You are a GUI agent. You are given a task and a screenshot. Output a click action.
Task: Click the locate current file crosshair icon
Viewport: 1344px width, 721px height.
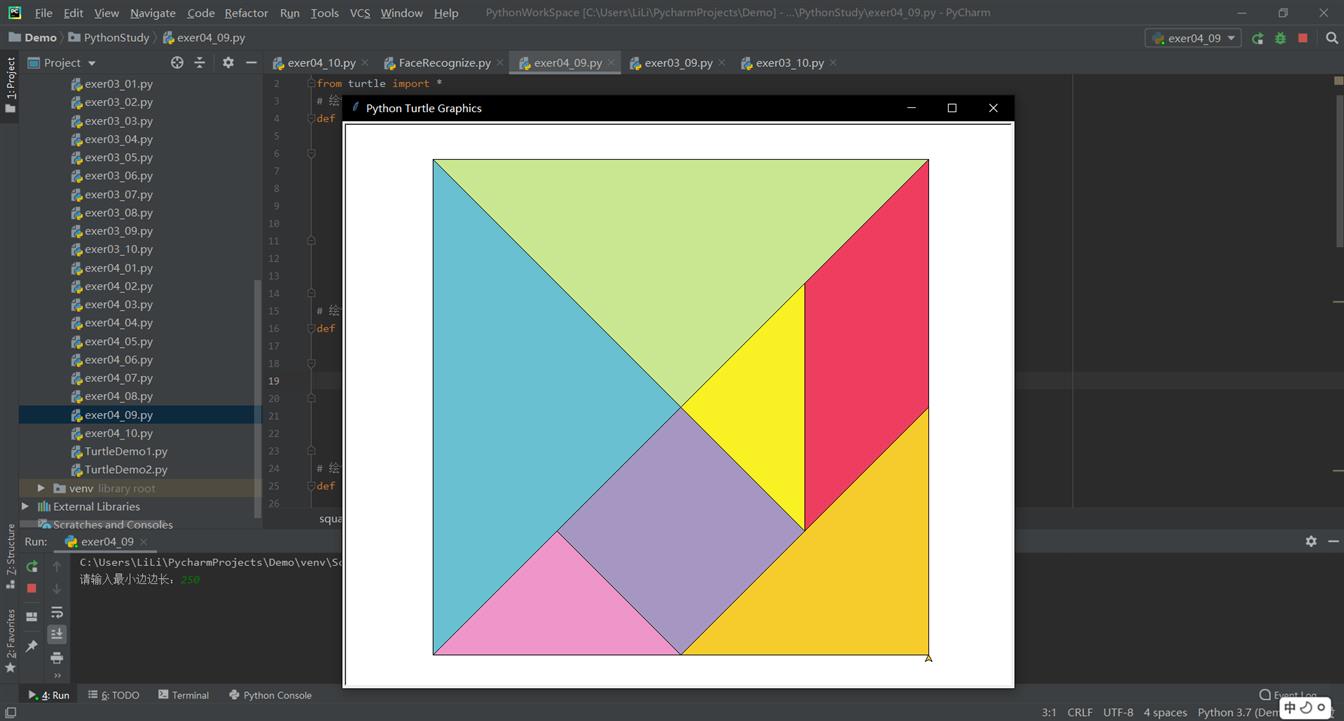[177, 62]
